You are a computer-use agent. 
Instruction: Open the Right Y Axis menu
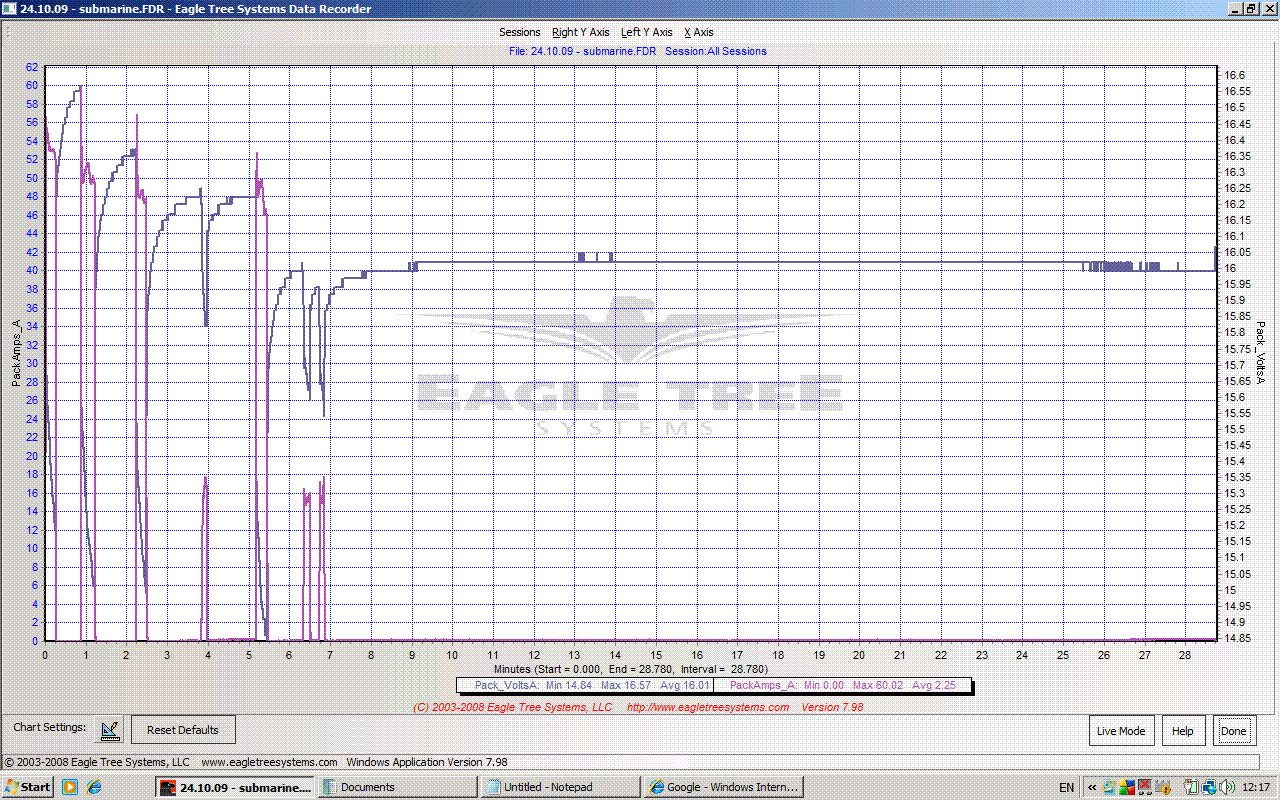point(580,32)
